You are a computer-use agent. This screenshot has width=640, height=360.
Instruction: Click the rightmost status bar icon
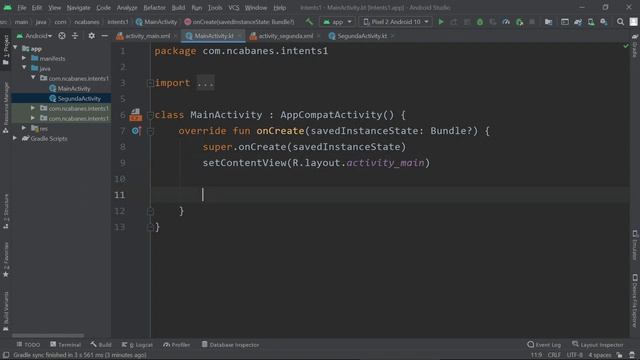click(x=632, y=355)
